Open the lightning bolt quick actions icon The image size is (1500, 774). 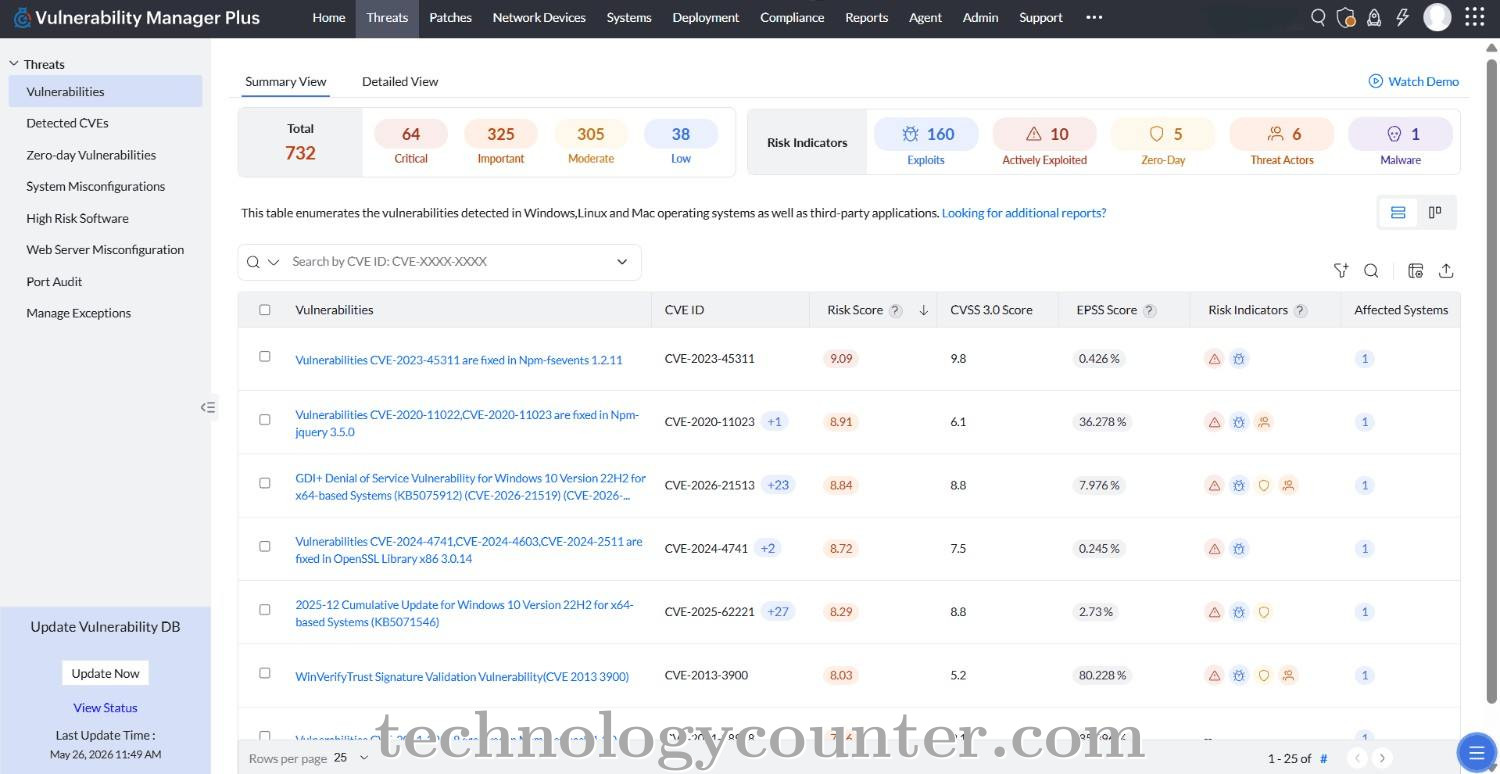point(1402,17)
